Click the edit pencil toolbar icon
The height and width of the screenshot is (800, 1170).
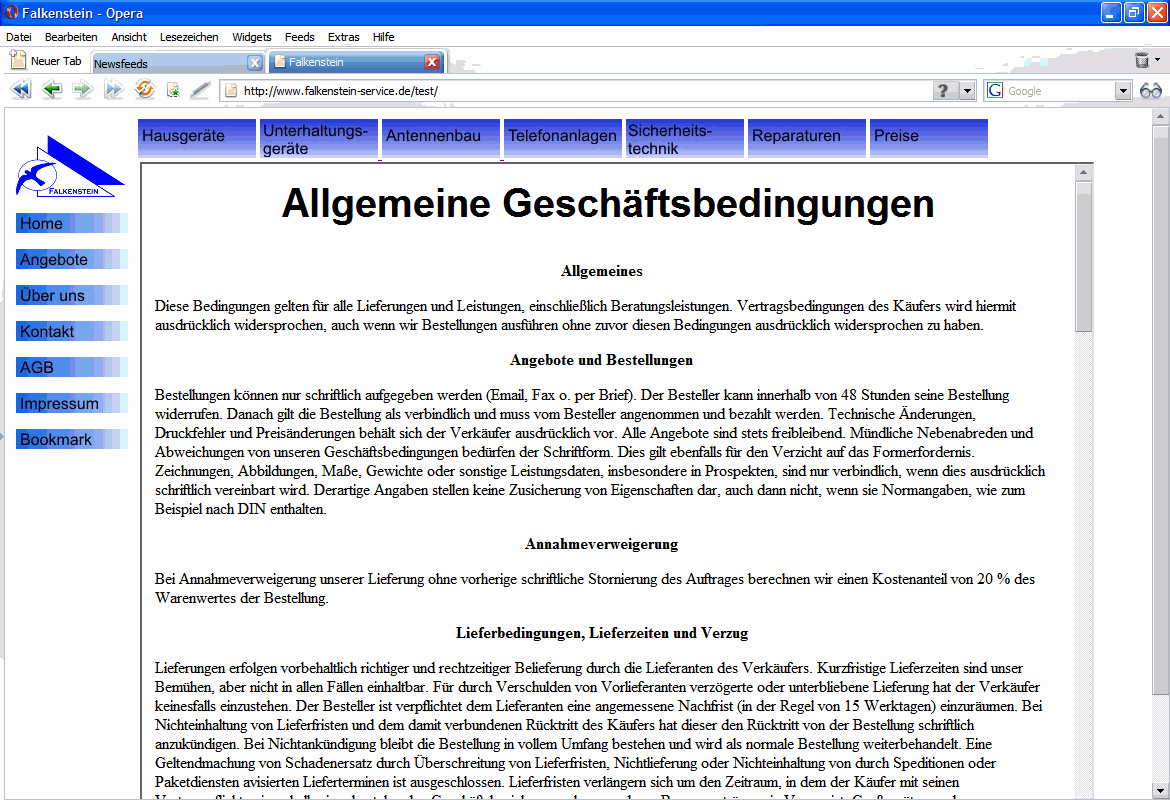pos(200,90)
